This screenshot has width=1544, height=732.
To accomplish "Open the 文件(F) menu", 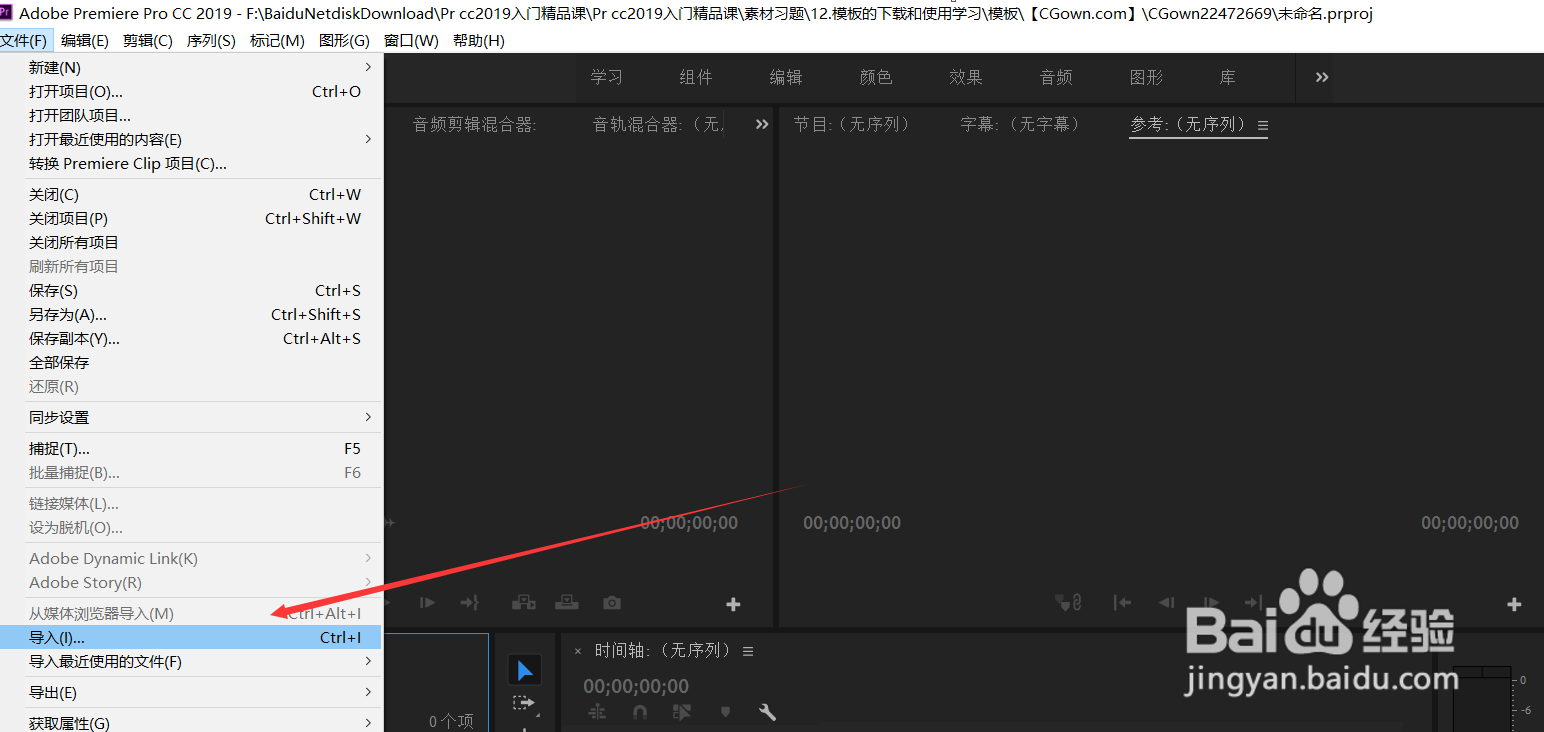I will click(26, 40).
